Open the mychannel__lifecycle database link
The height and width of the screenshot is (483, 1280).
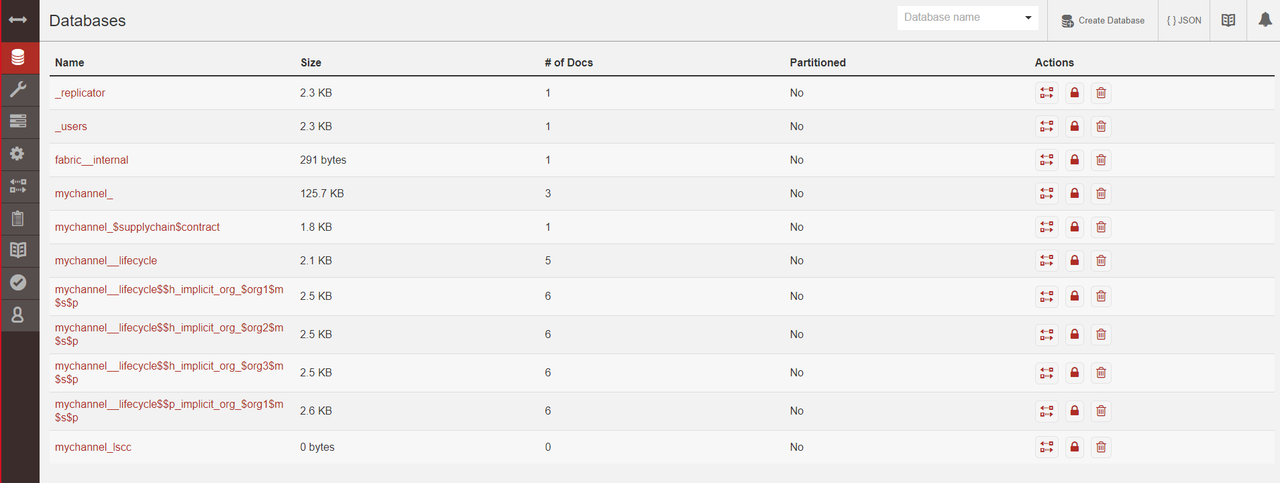point(106,261)
